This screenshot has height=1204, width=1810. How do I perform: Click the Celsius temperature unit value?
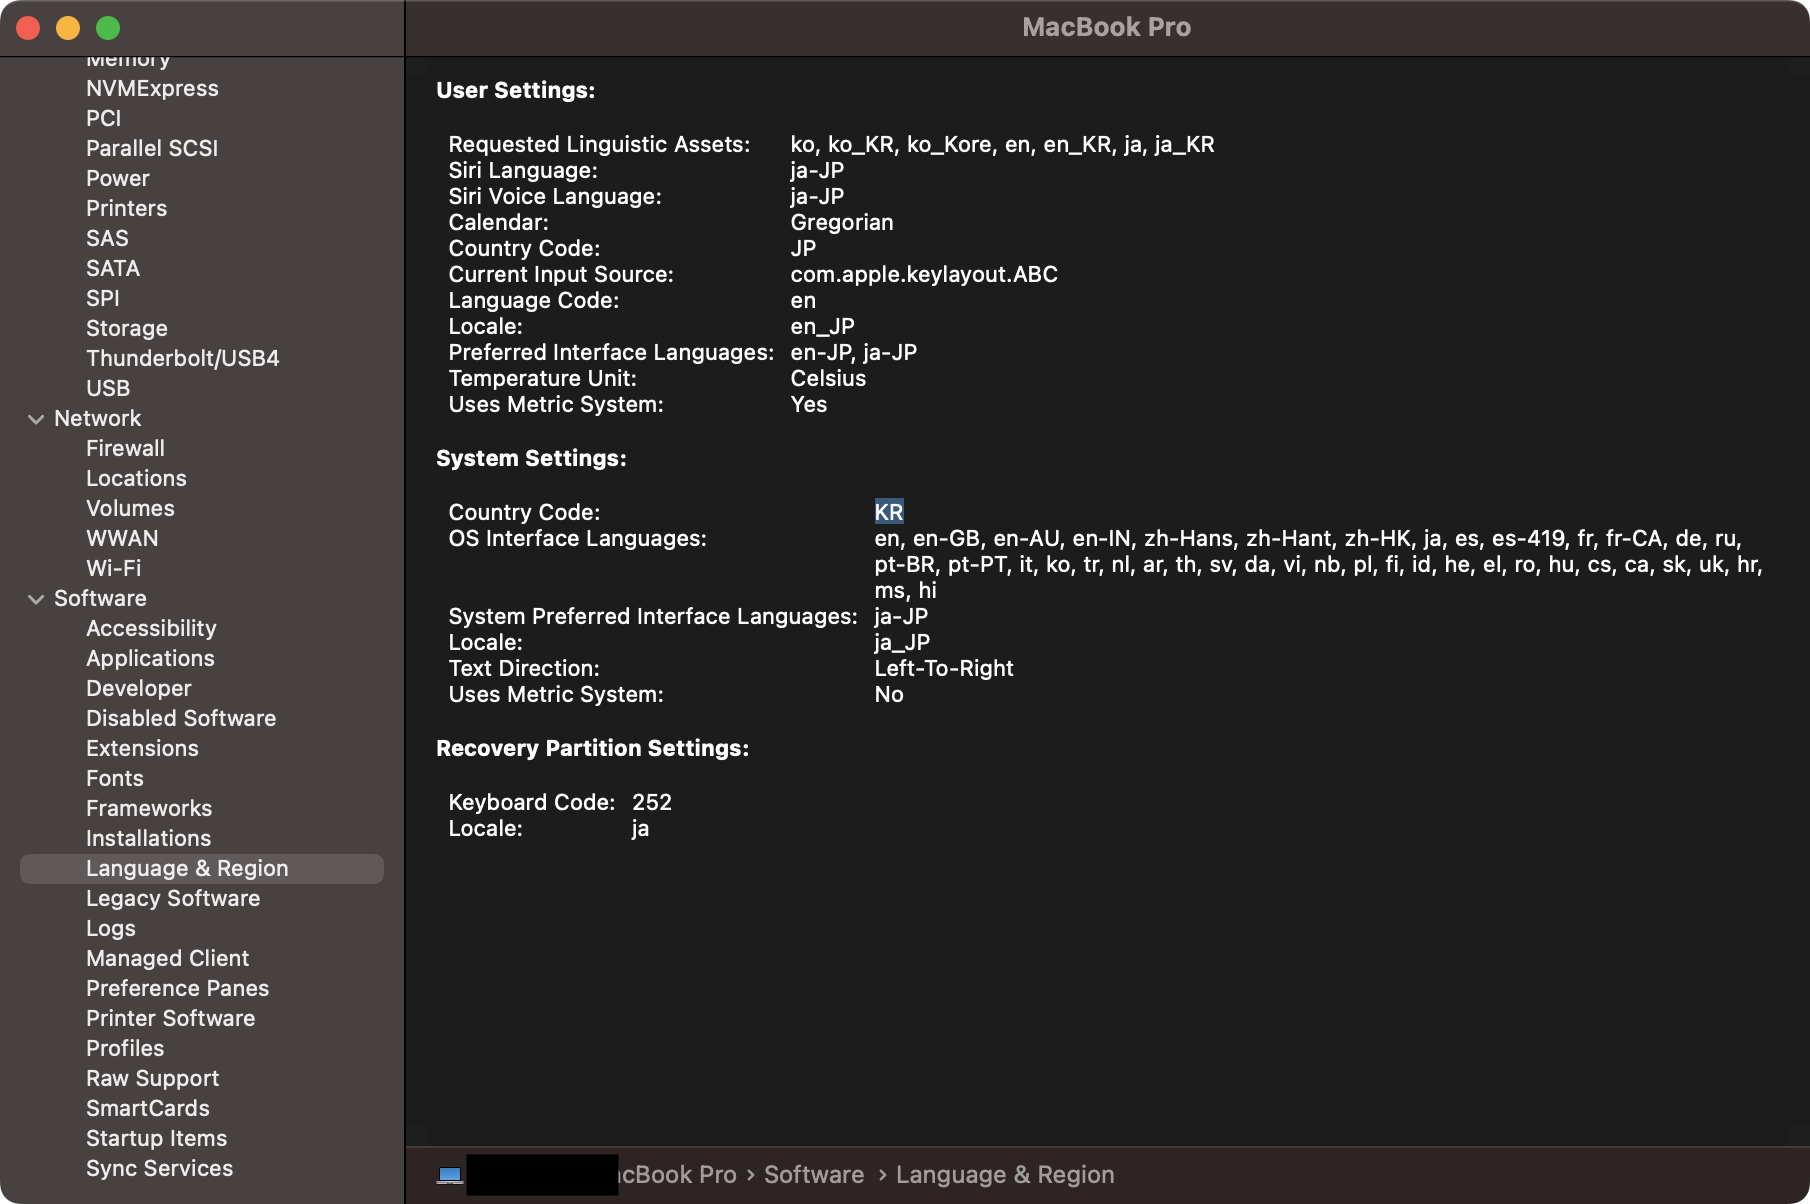click(828, 378)
